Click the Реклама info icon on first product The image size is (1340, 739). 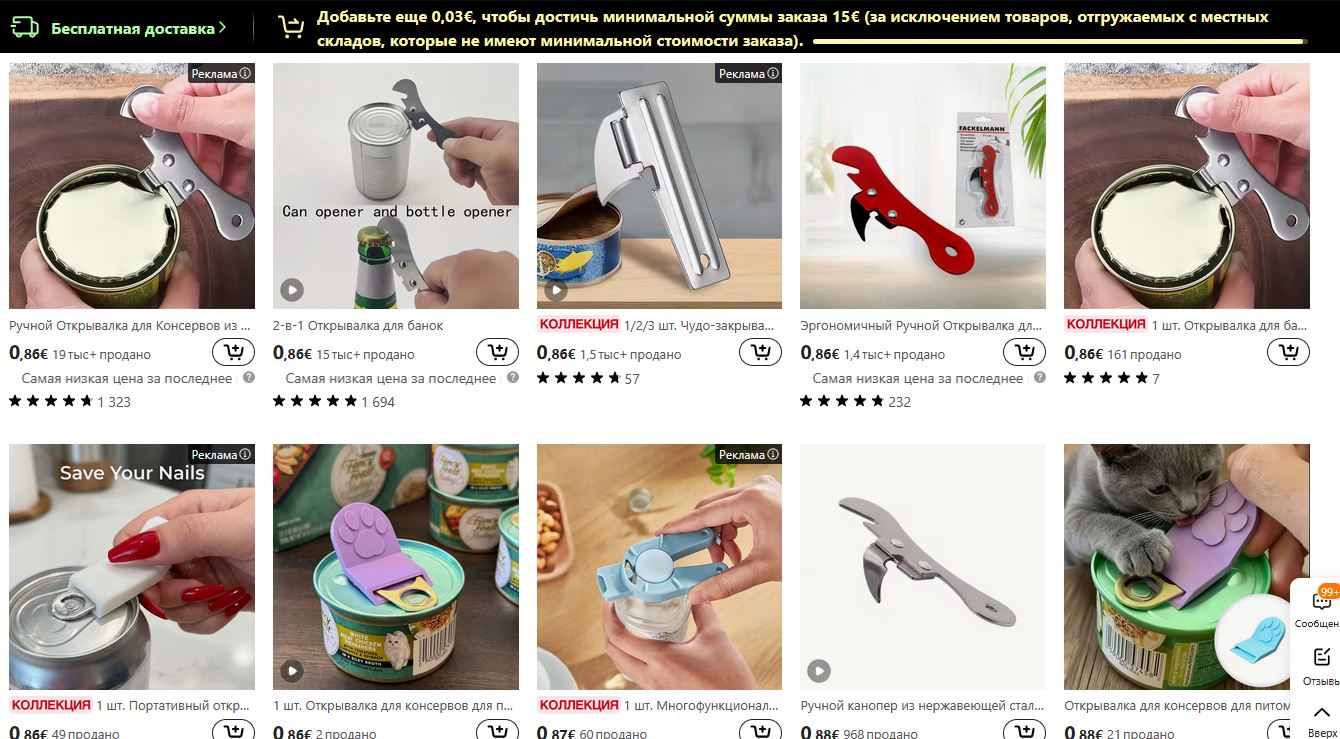point(245,73)
